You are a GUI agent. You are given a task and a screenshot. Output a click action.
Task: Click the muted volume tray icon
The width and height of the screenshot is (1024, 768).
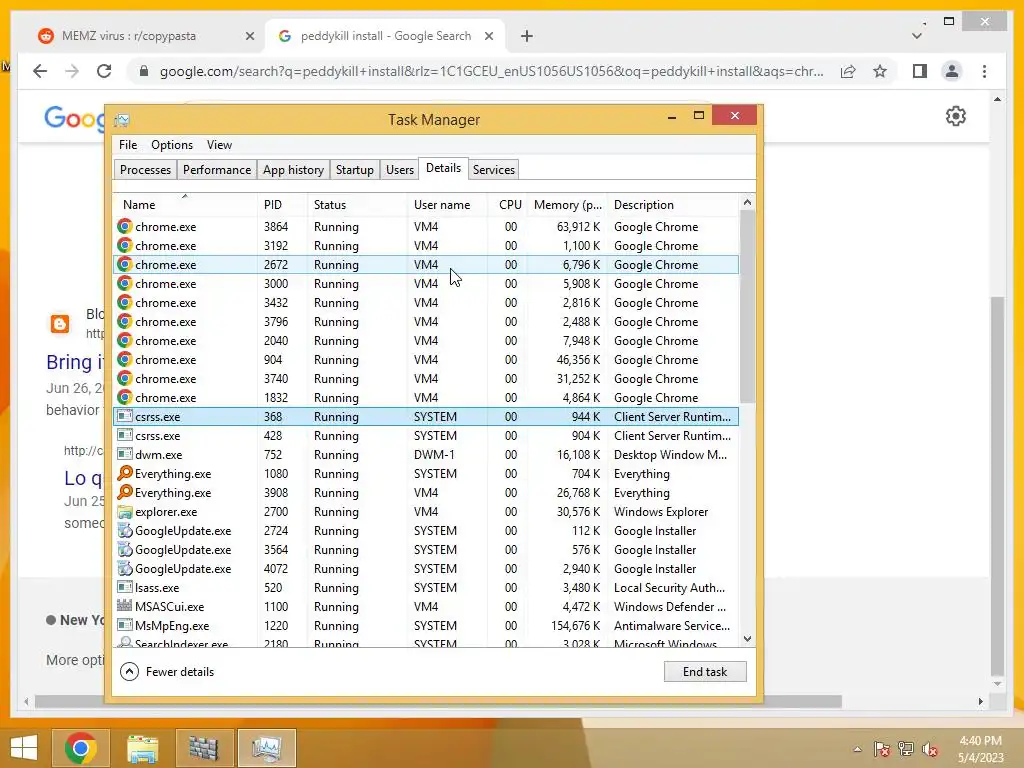click(931, 749)
